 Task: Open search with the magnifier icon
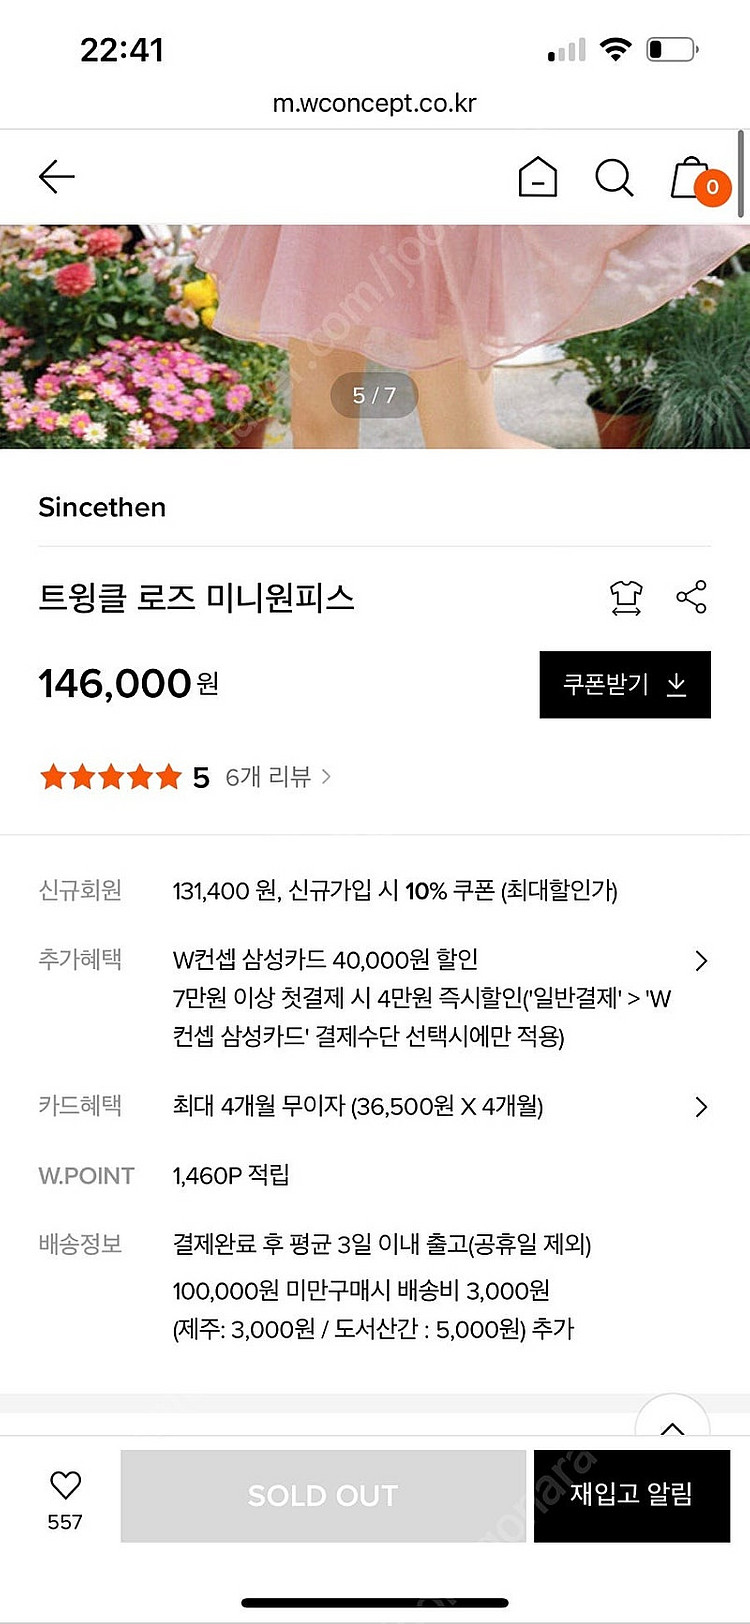[614, 178]
